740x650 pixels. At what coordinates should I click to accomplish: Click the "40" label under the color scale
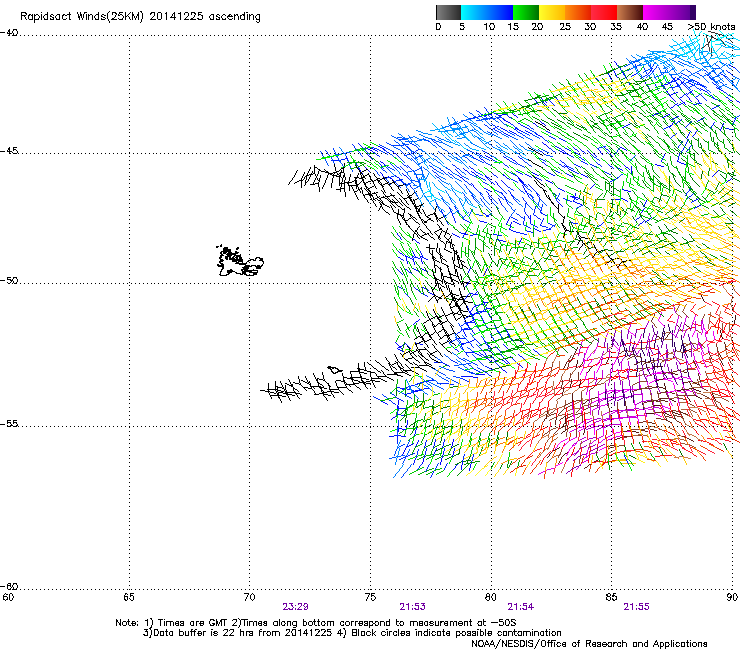click(642, 27)
